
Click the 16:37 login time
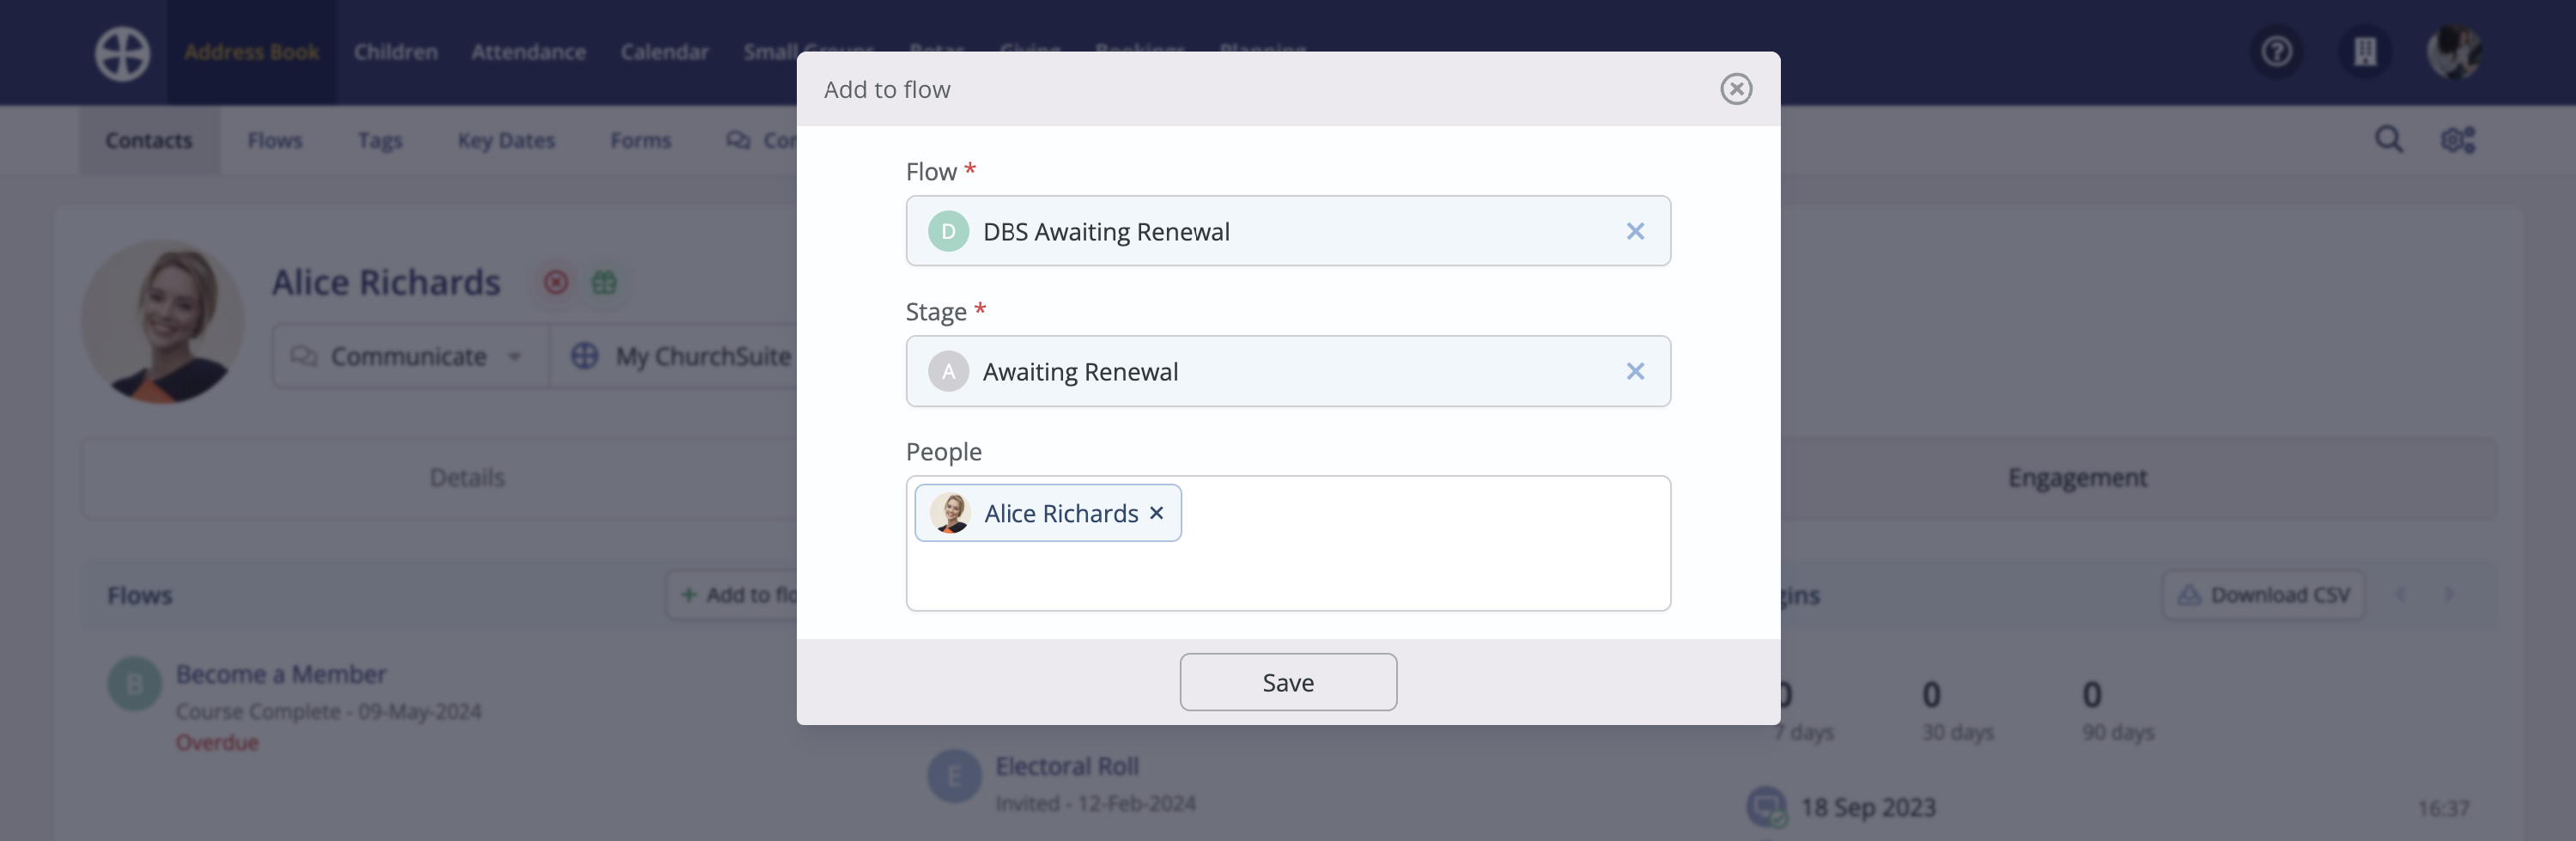2443,808
